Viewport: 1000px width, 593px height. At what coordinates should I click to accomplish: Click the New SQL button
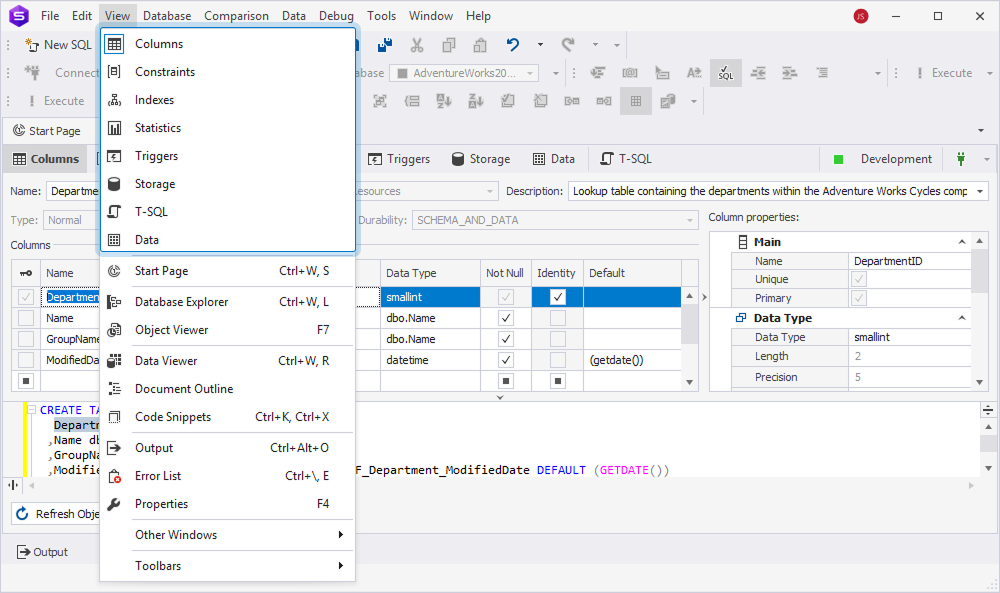click(x=58, y=45)
